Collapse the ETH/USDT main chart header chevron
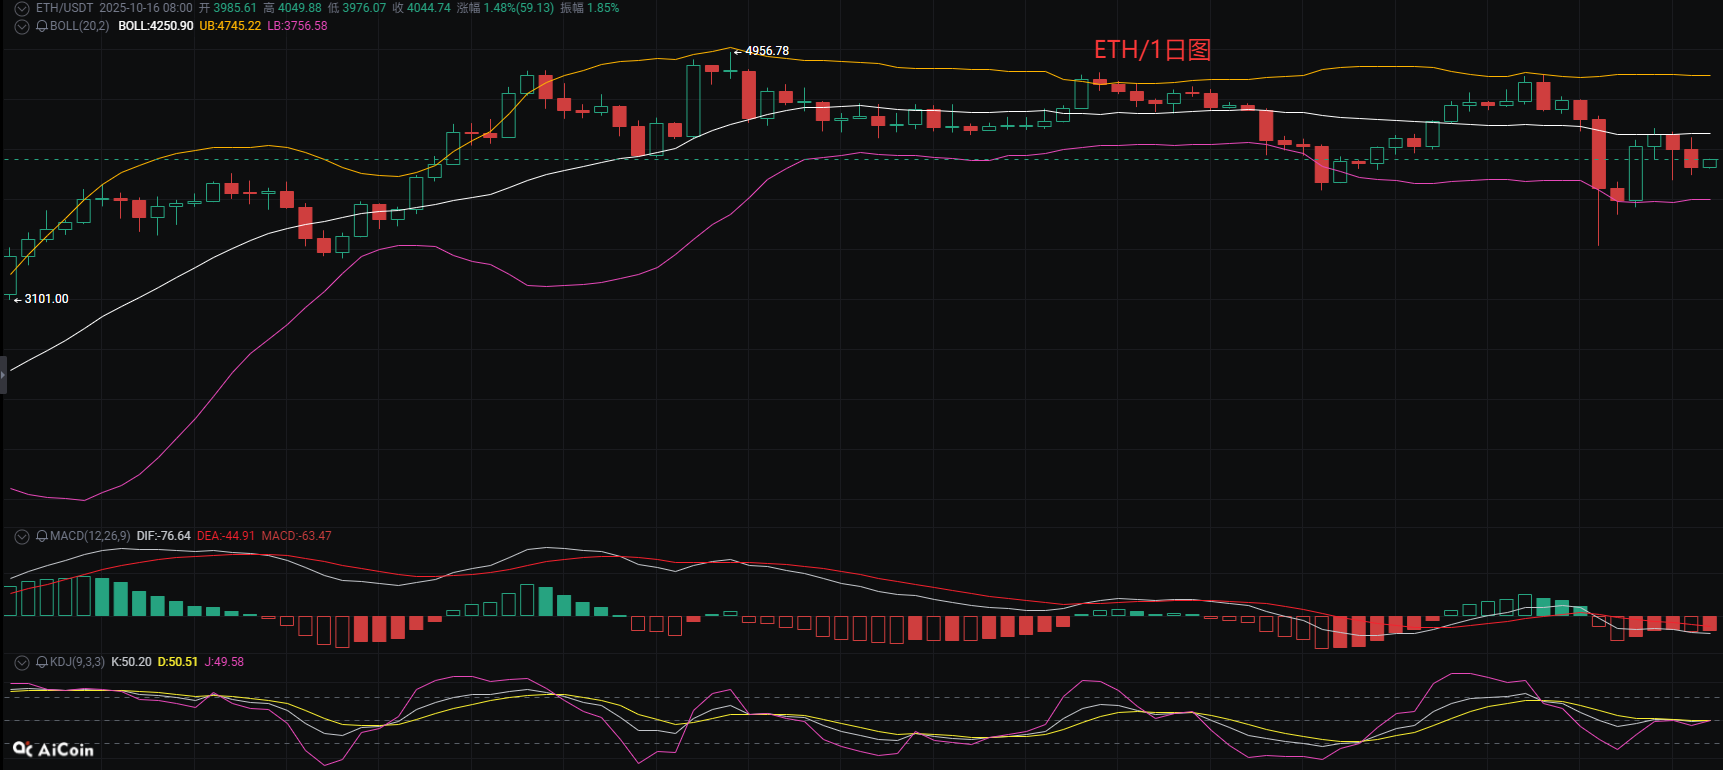 [21, 8]
